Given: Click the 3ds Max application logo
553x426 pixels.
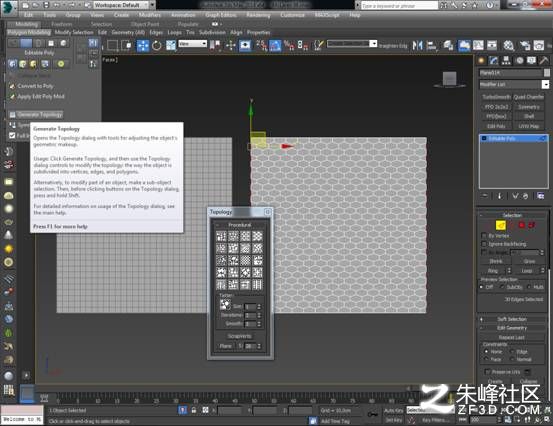Looking at the screenshot, I should pyautogui.click(x=8, y=8).
